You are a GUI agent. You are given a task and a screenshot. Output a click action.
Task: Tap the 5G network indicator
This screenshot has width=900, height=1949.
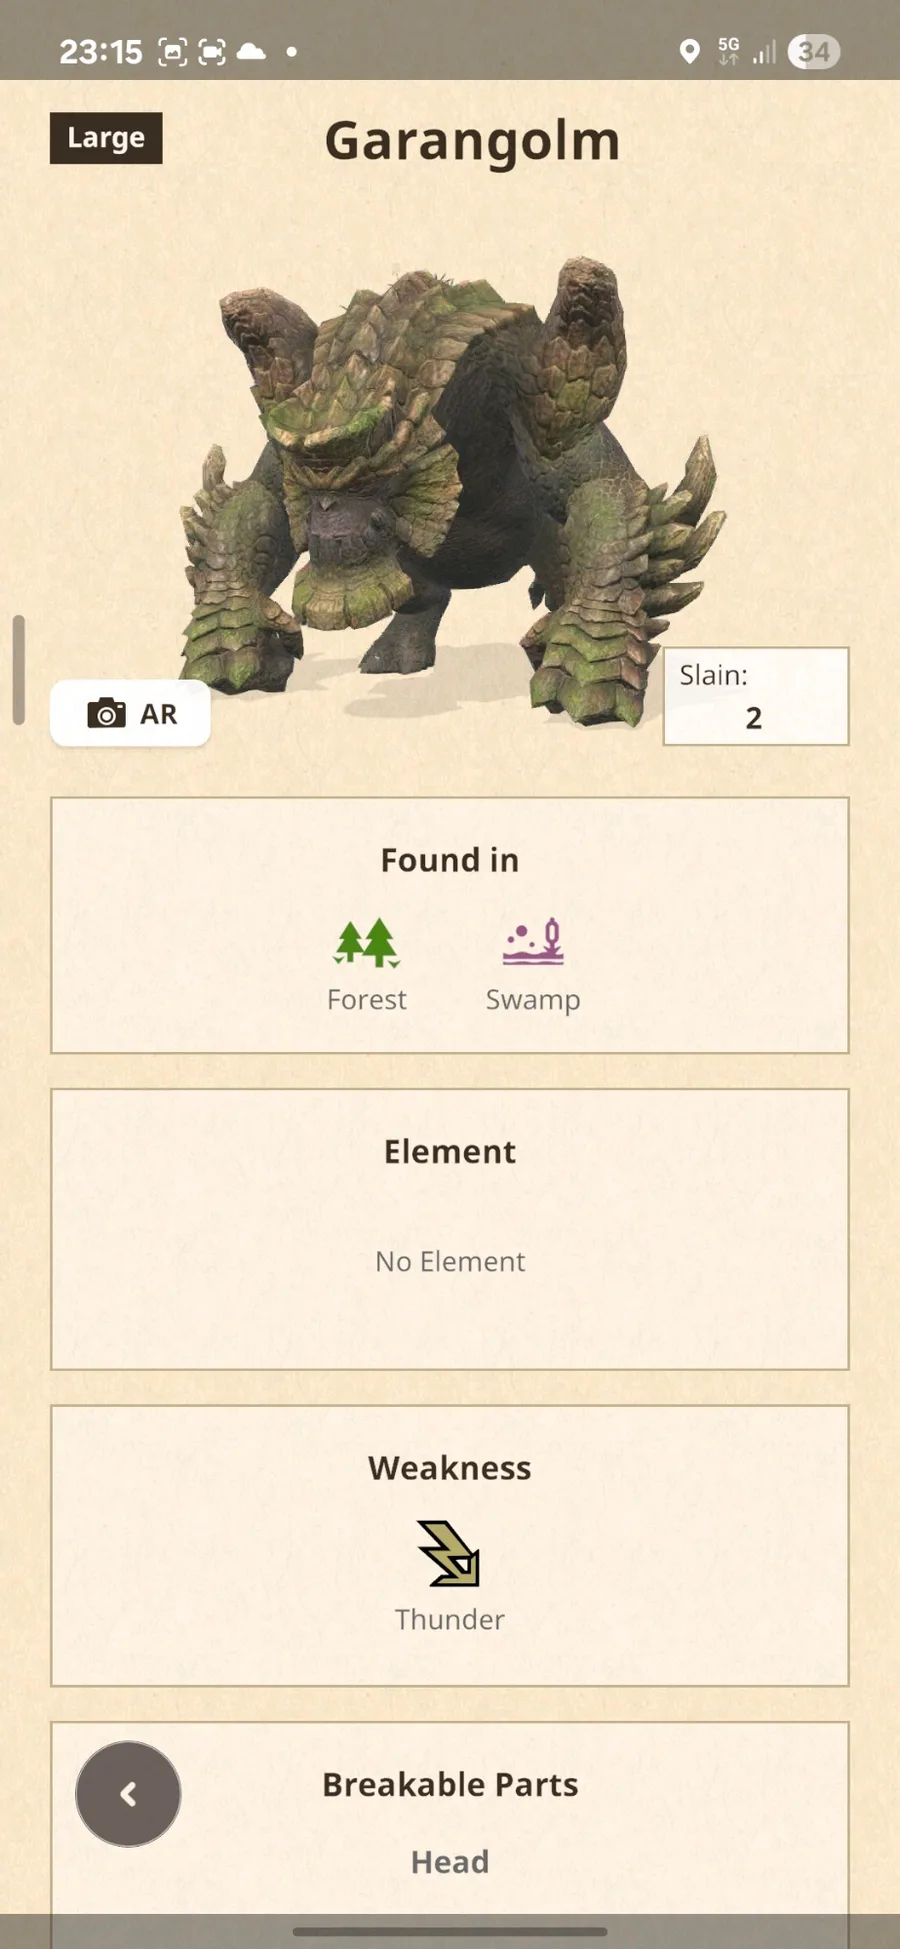click(x=729, y=51)
